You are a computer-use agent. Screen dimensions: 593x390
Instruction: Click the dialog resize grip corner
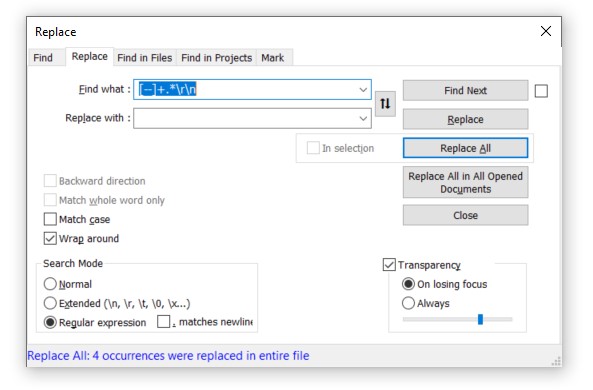pos(556,361)
